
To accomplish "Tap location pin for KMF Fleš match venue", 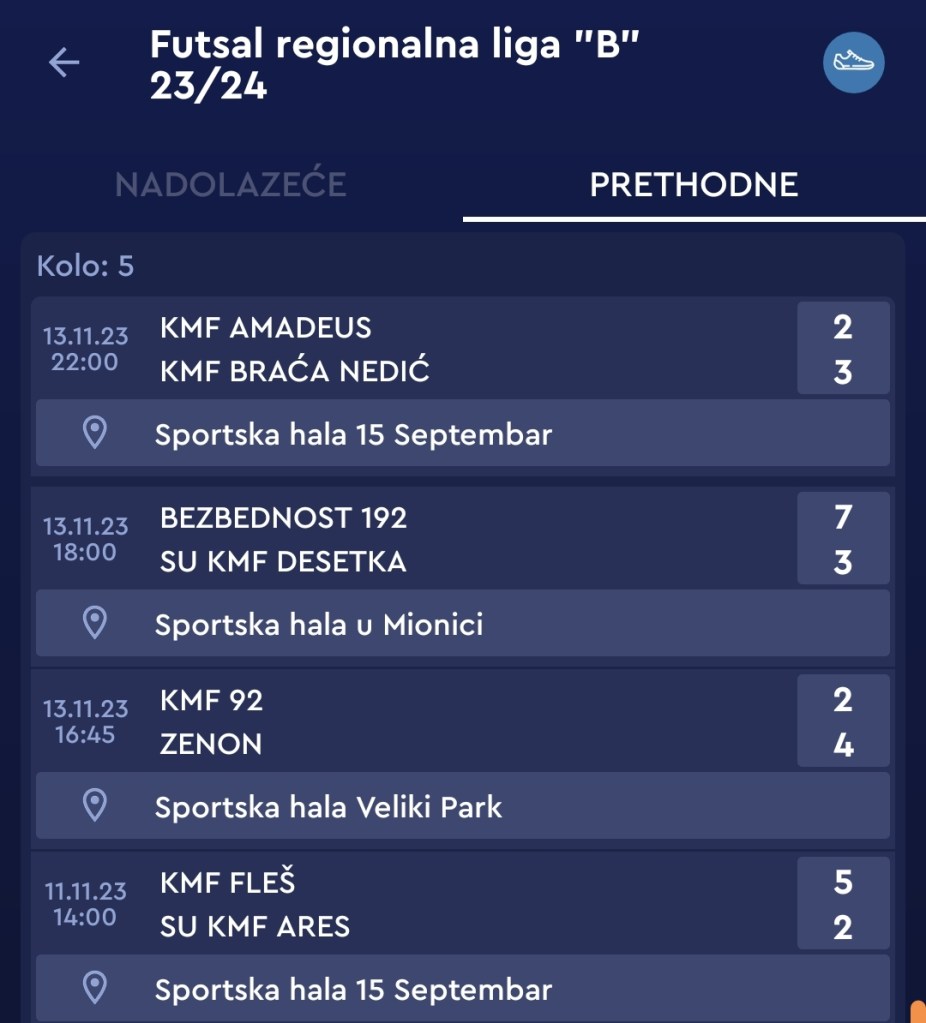I will click(x=94, y=989).
